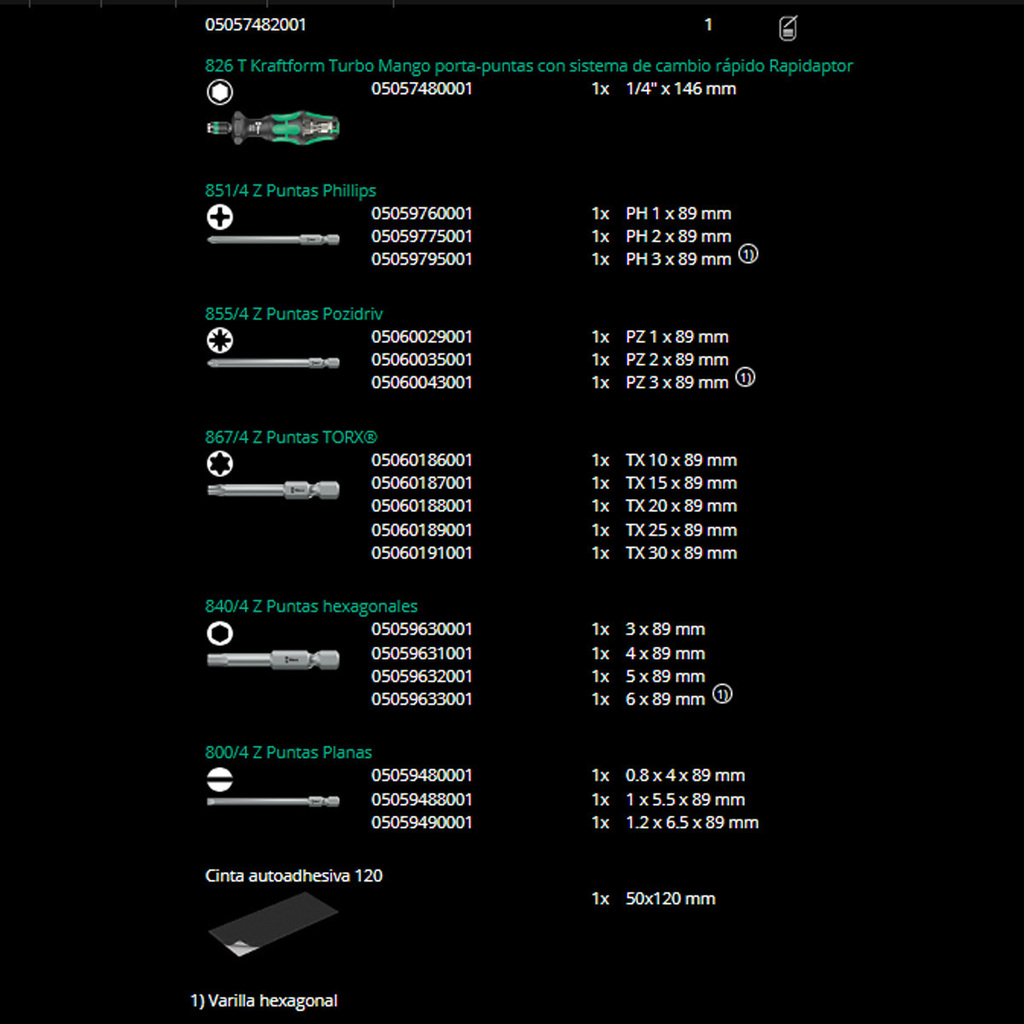
Task: Open the hexagonal bit product image
Action: (x=273, y=660)
